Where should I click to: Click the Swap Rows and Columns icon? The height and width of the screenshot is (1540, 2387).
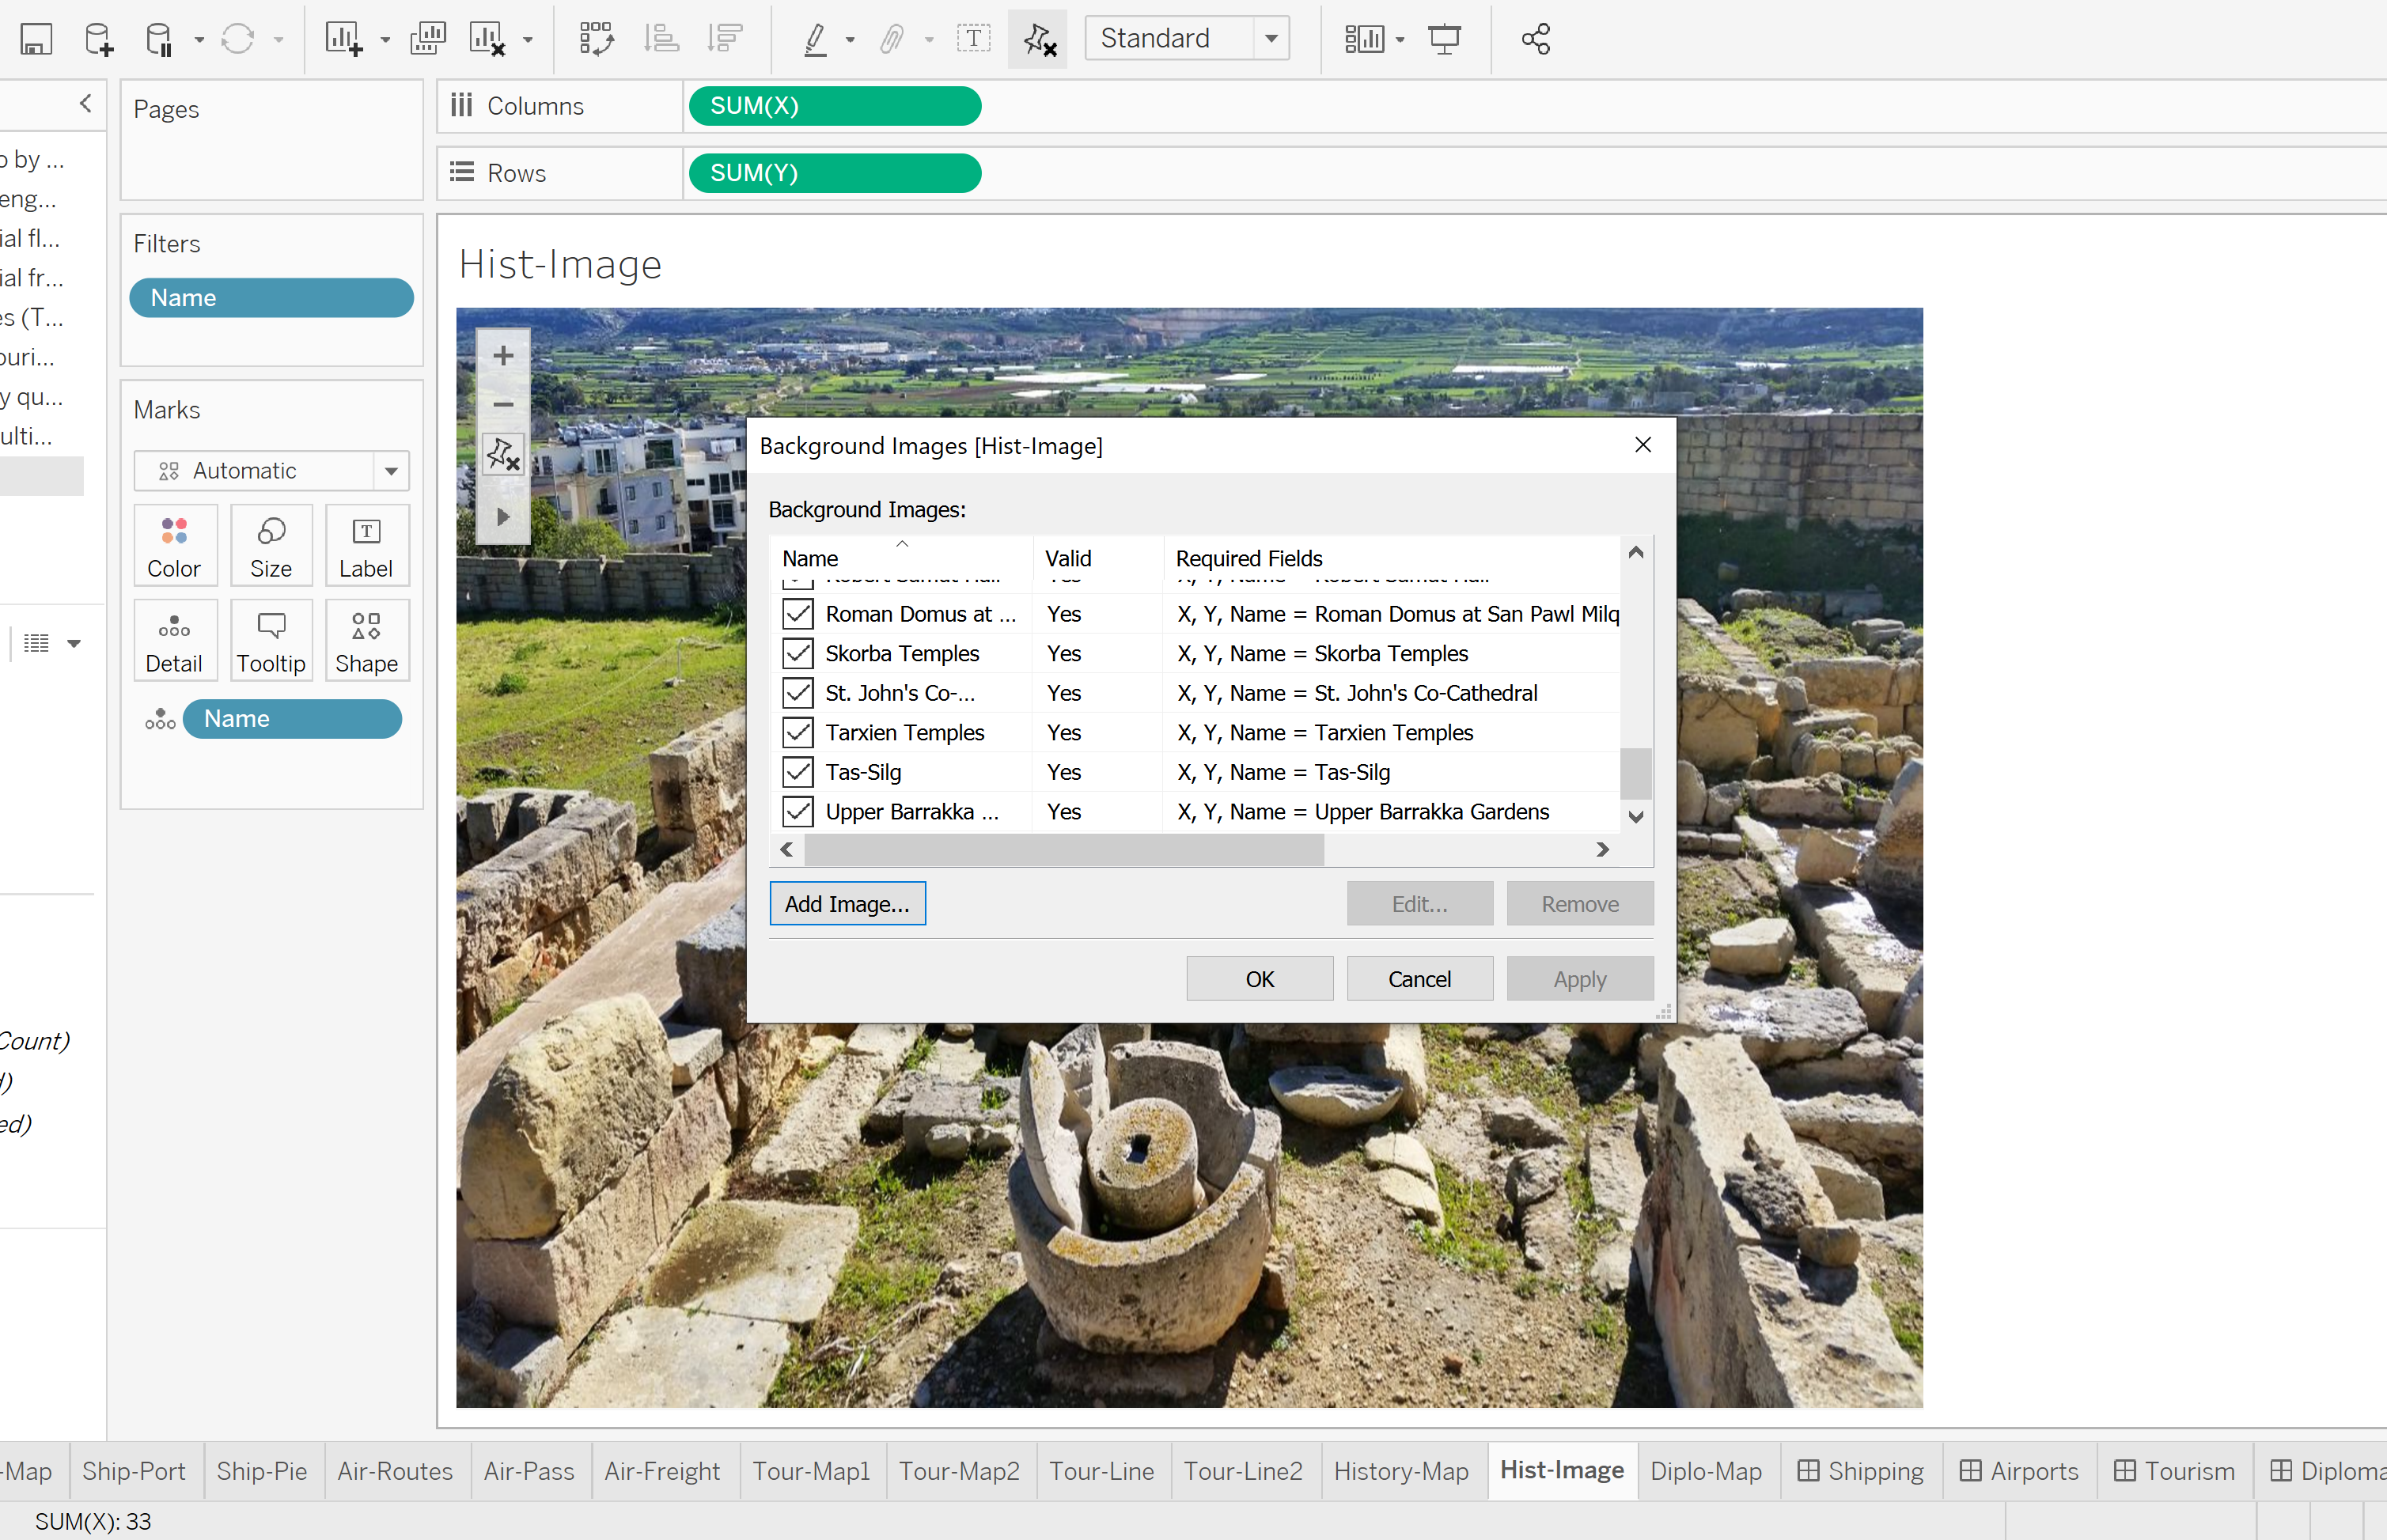(596, 39)
